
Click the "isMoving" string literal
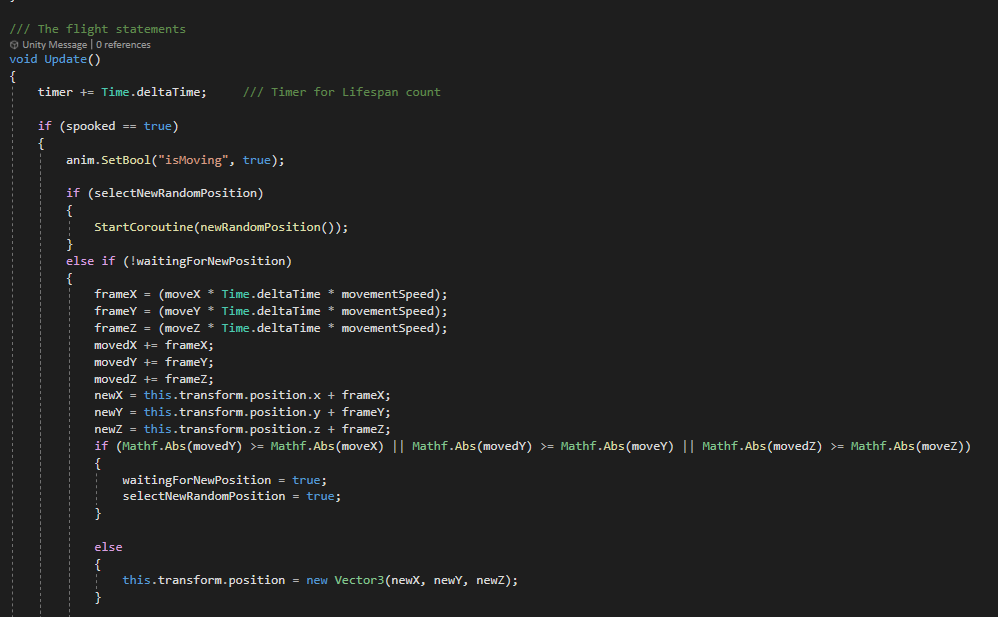point(193,160)
